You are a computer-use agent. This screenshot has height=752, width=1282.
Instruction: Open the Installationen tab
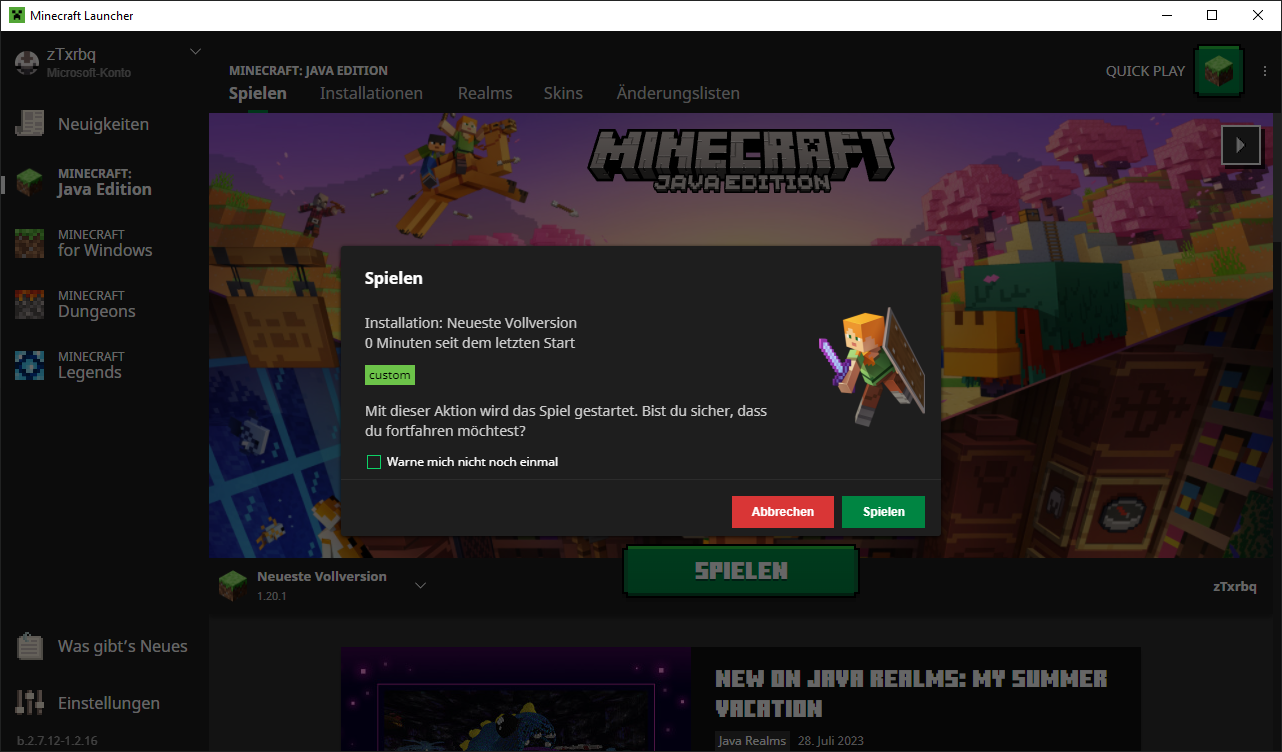(371, 93)
